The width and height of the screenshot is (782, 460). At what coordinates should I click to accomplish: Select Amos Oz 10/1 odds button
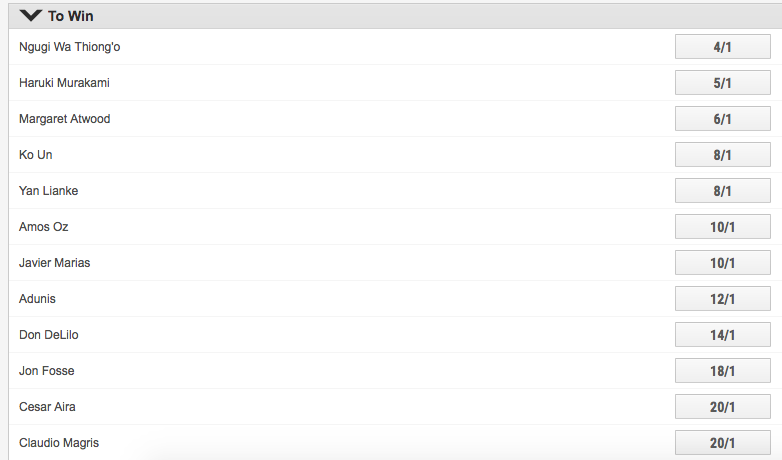click(x=722, y=227)
